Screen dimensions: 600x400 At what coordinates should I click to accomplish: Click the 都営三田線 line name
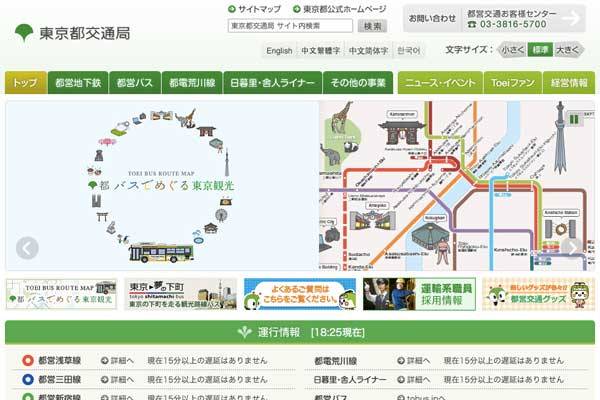point(60,380)
